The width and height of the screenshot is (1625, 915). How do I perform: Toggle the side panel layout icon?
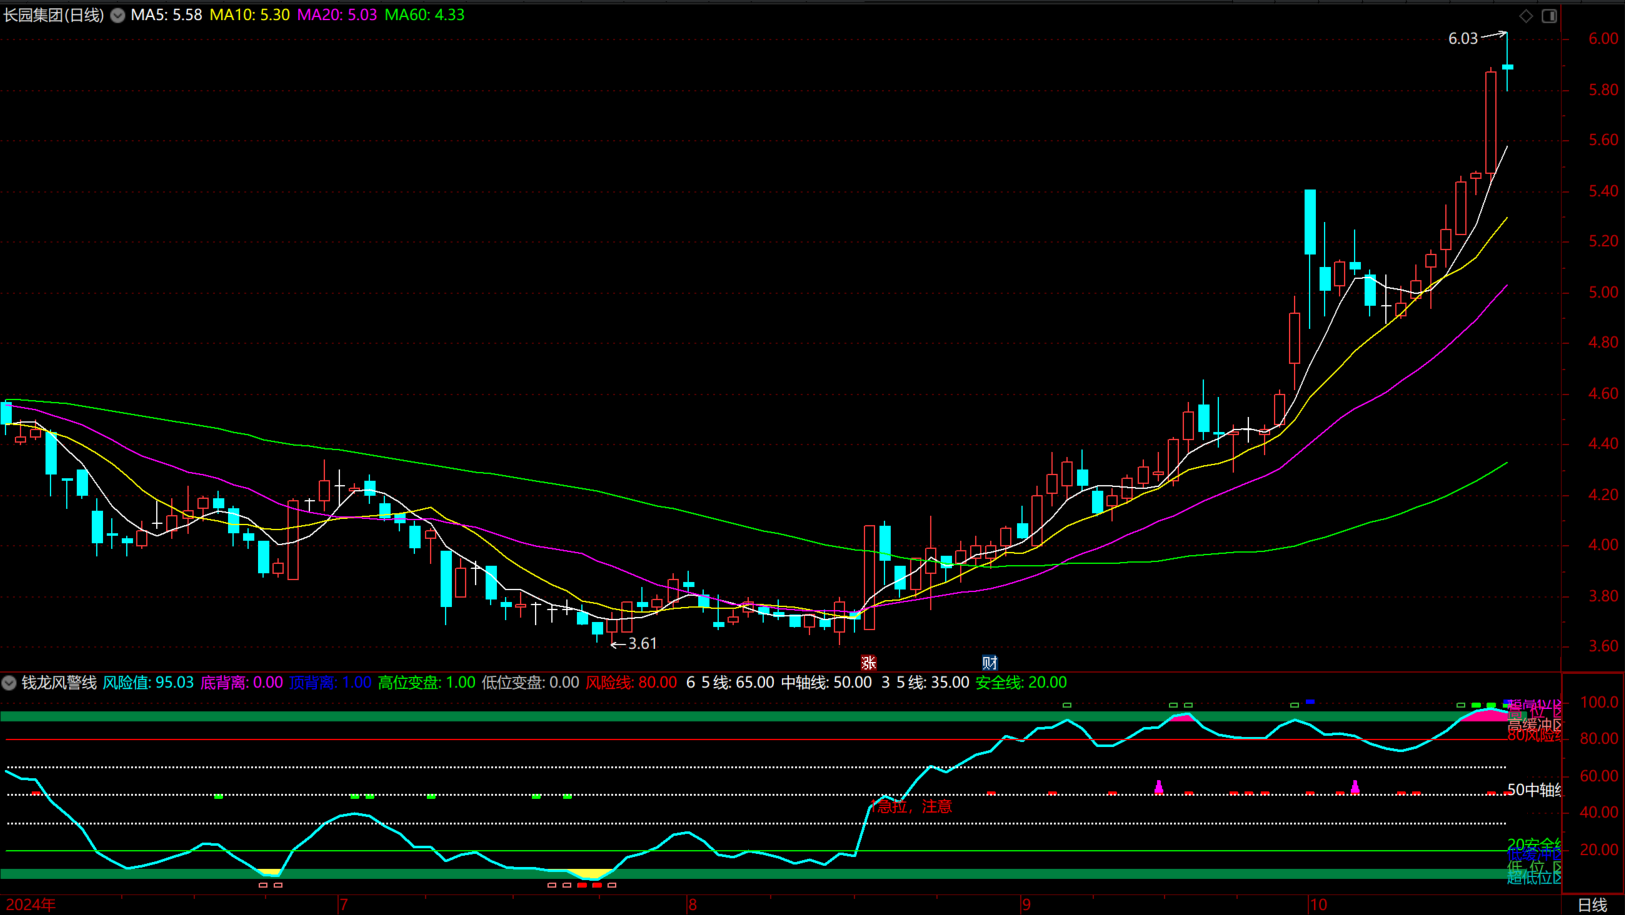[1549, 15]
